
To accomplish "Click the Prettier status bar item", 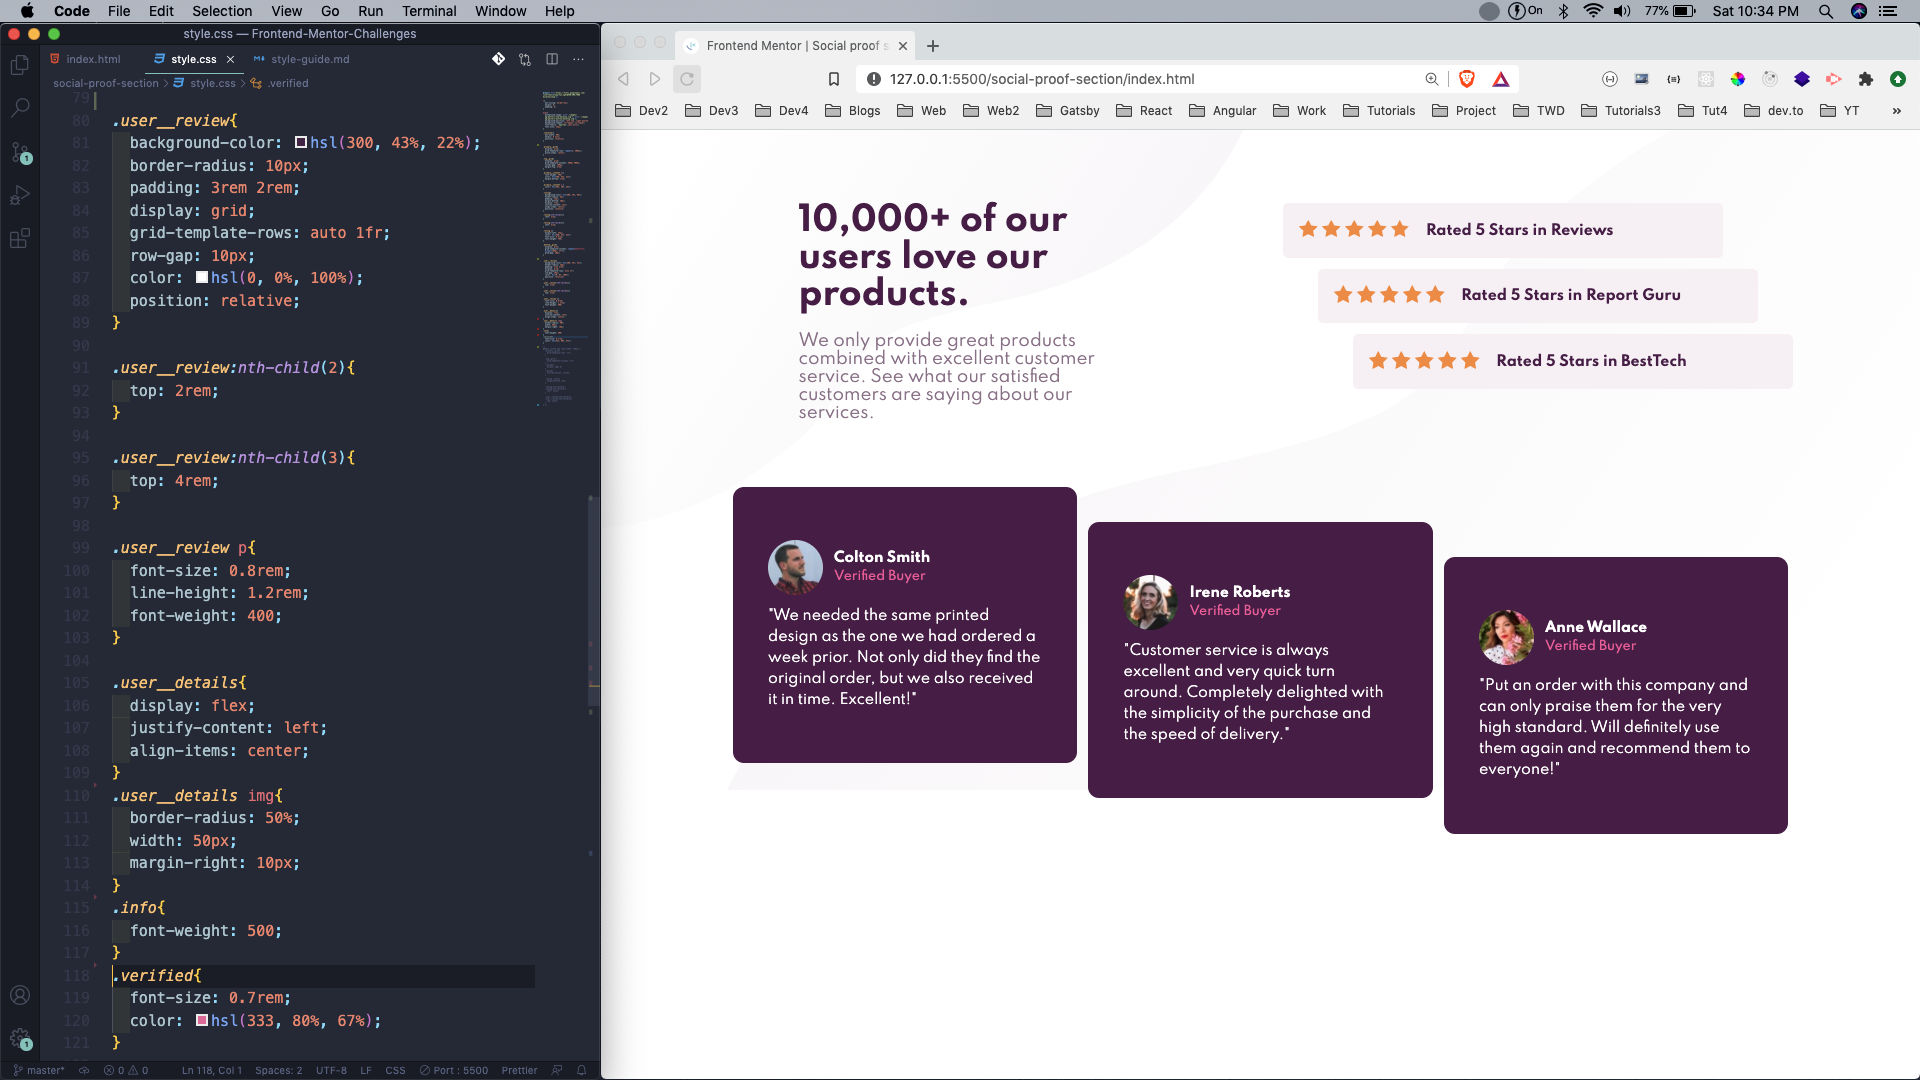I will tap(519, 1070).
